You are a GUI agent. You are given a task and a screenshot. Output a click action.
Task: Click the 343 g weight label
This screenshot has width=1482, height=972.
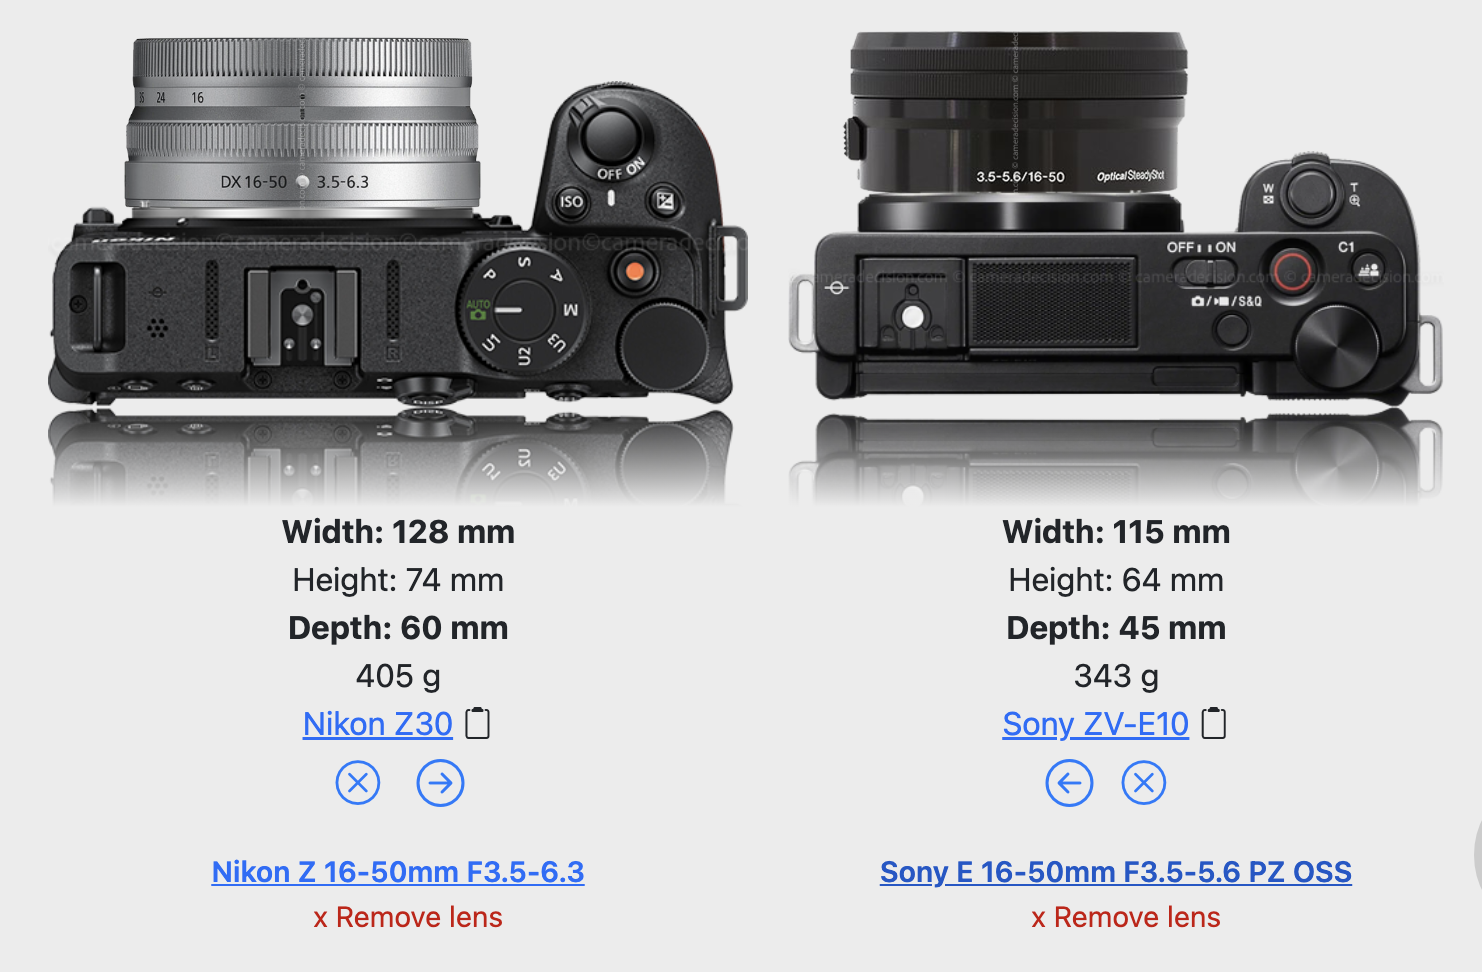[x=1116, y=676]
